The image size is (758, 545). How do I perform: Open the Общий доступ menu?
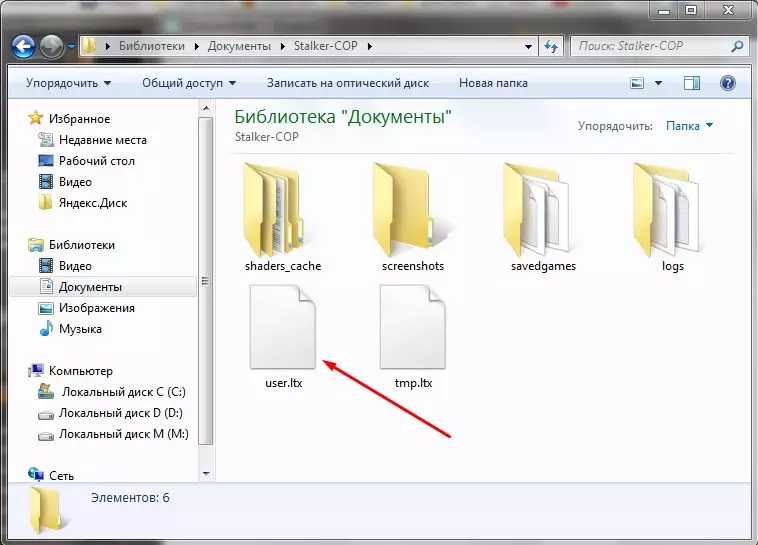(x=189, y=83)
